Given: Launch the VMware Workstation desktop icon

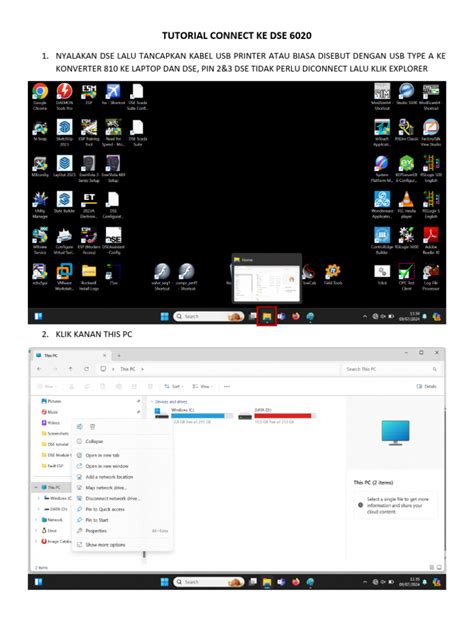Looking at the screenshot, I should point(64,276).
